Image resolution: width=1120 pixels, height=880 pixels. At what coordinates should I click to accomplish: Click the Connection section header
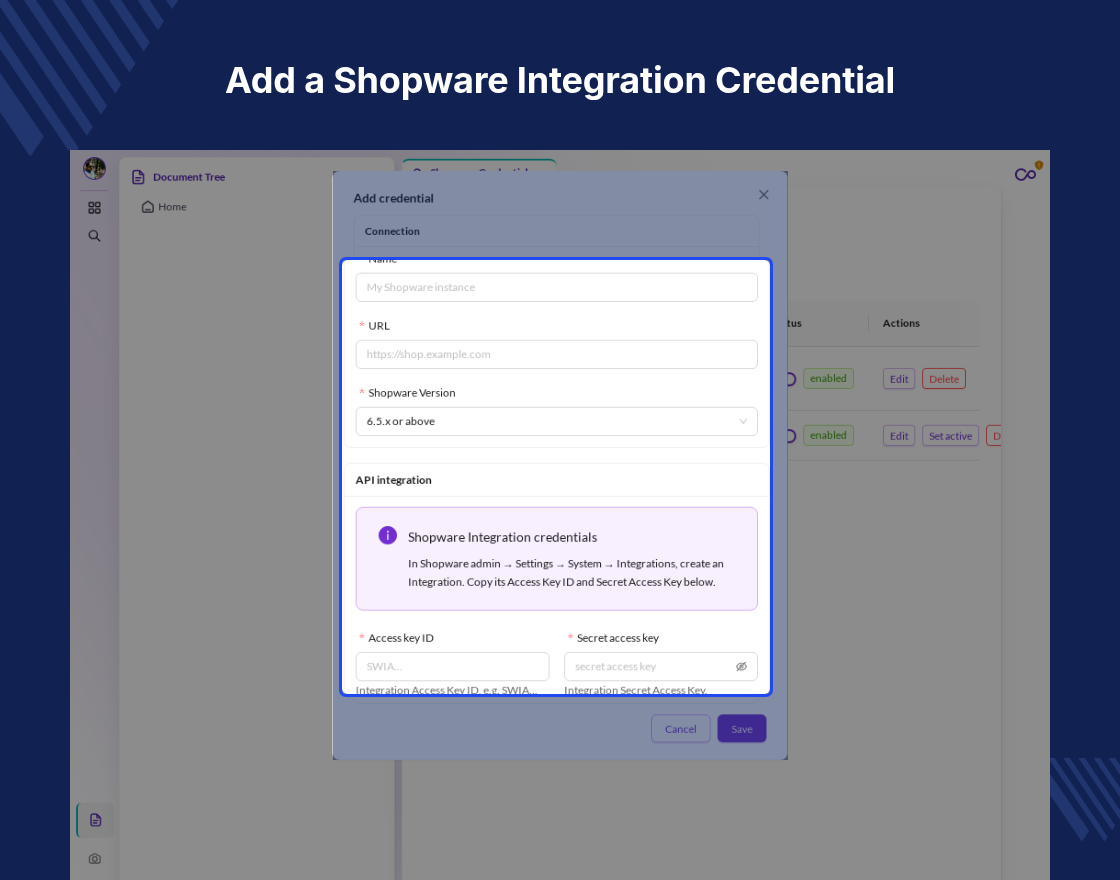[392, 231]
